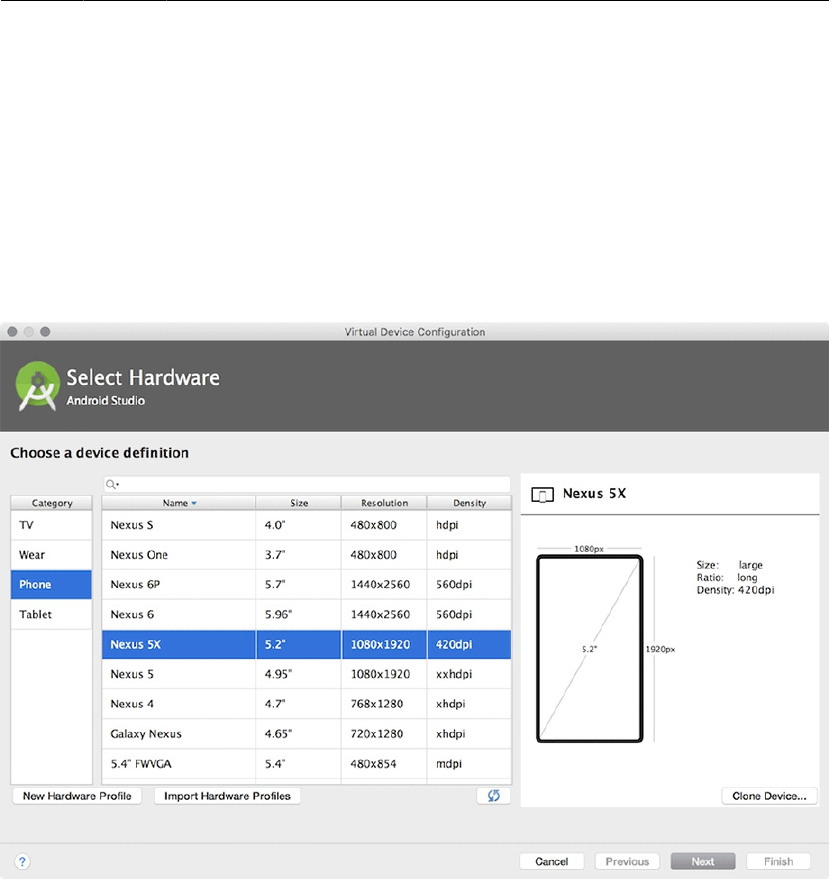The image size is (829, 879).
Task: Click the Nexus 5X phone outline preview
Action: pyautogui.click(x=590, y=649)
